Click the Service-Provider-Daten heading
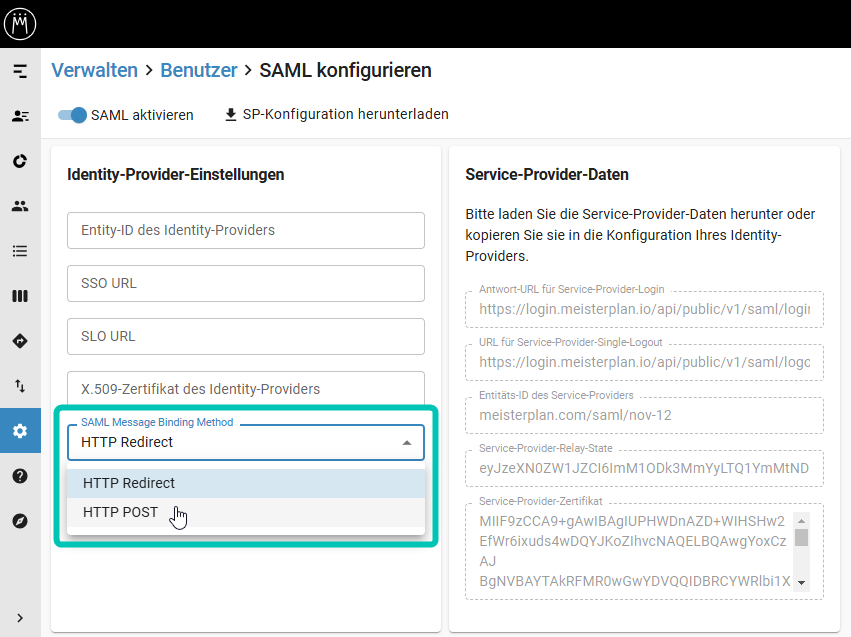 (547, 175)
